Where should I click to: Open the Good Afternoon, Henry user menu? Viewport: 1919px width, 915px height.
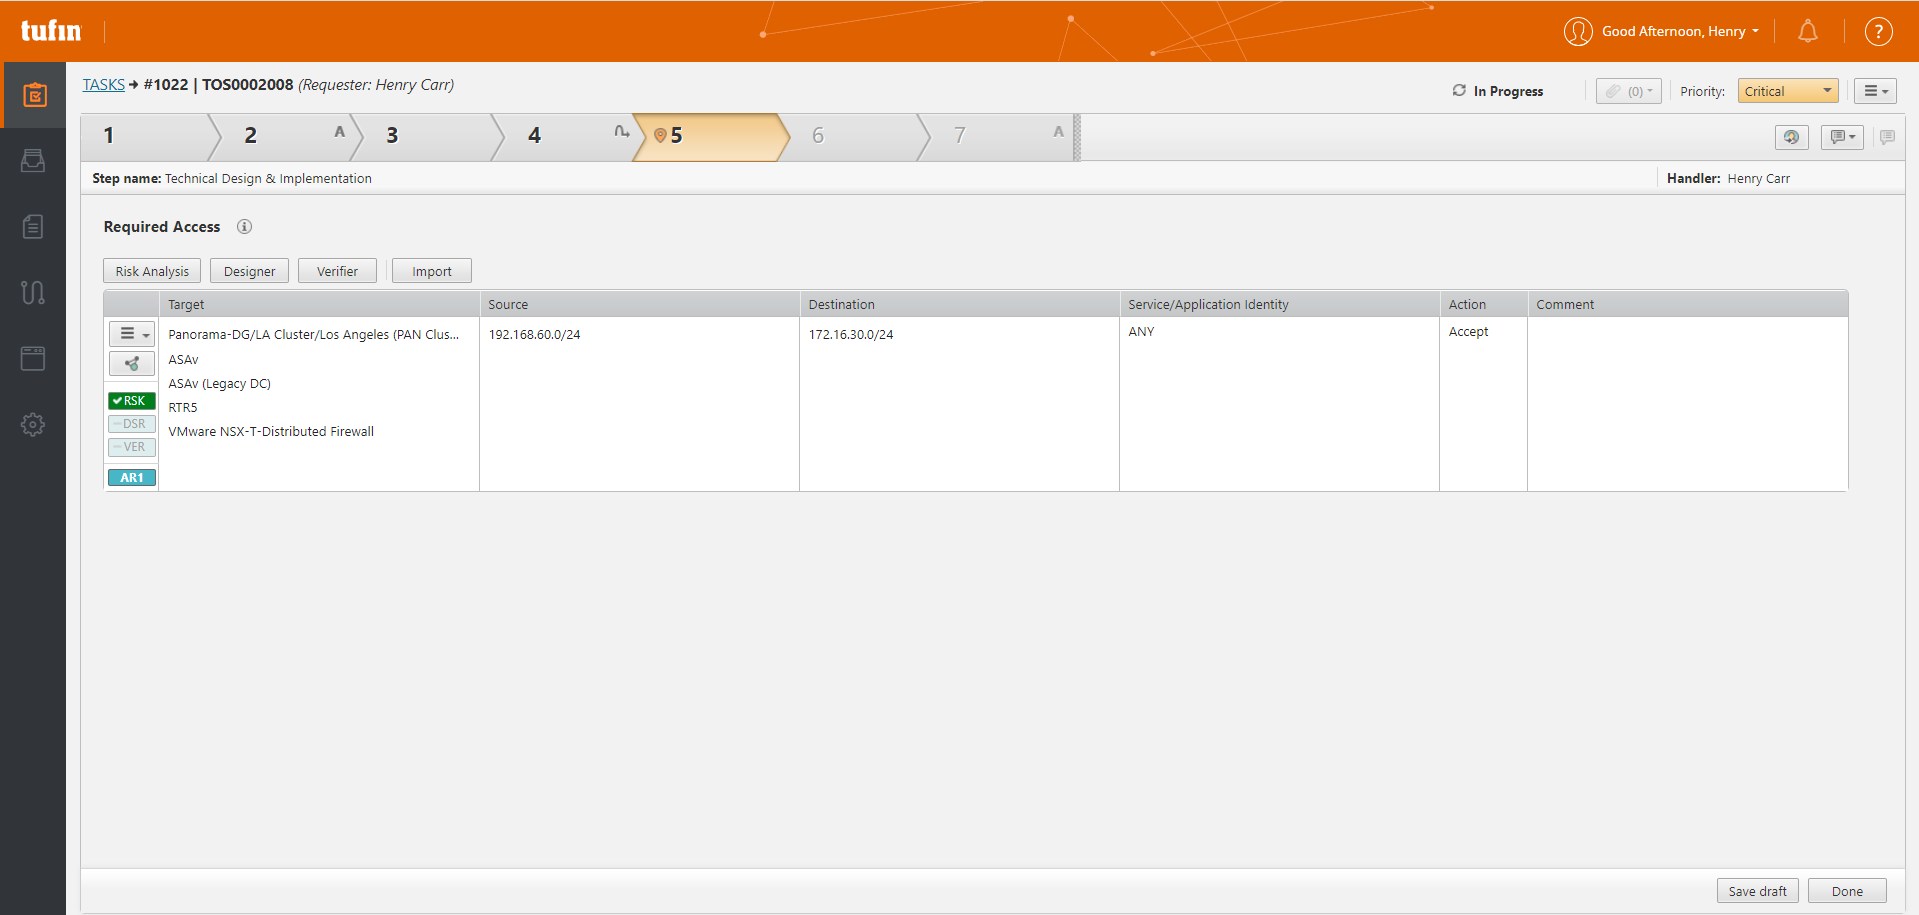(x=1680, y=31)
